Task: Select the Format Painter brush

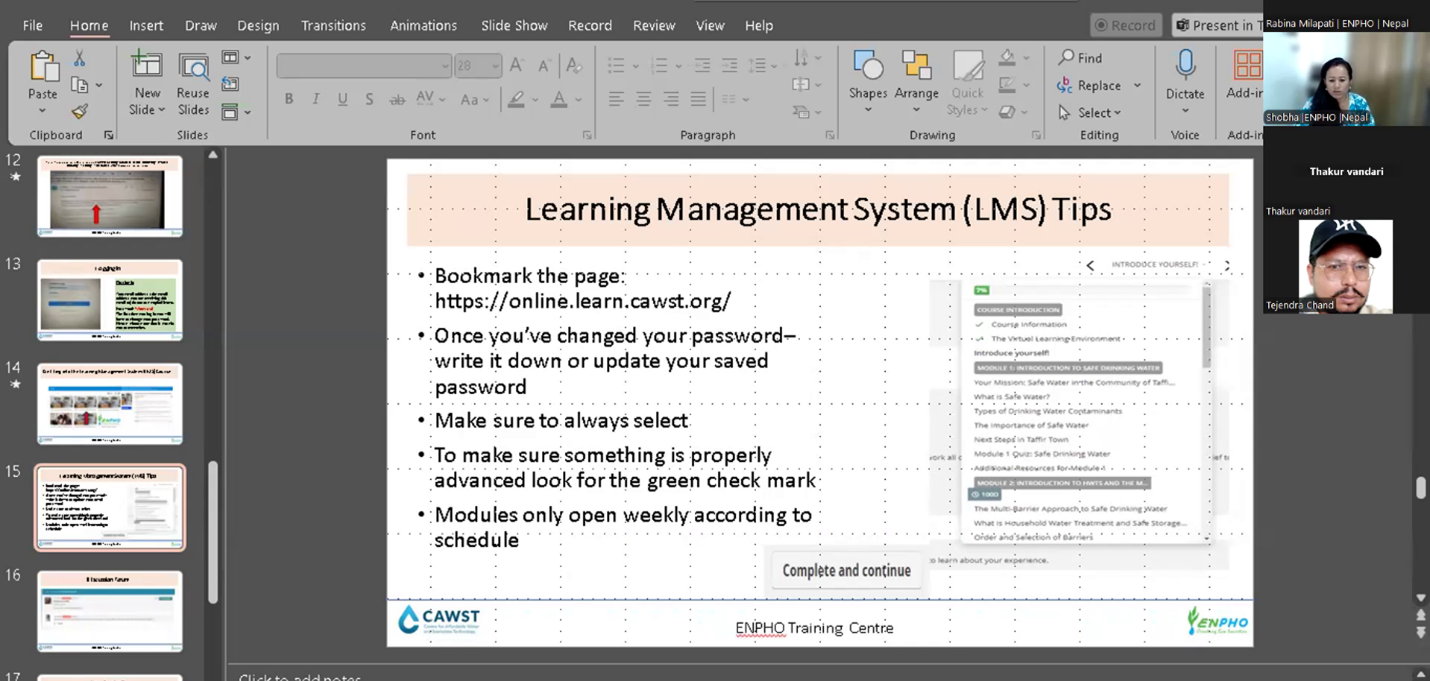Action: 79,112
